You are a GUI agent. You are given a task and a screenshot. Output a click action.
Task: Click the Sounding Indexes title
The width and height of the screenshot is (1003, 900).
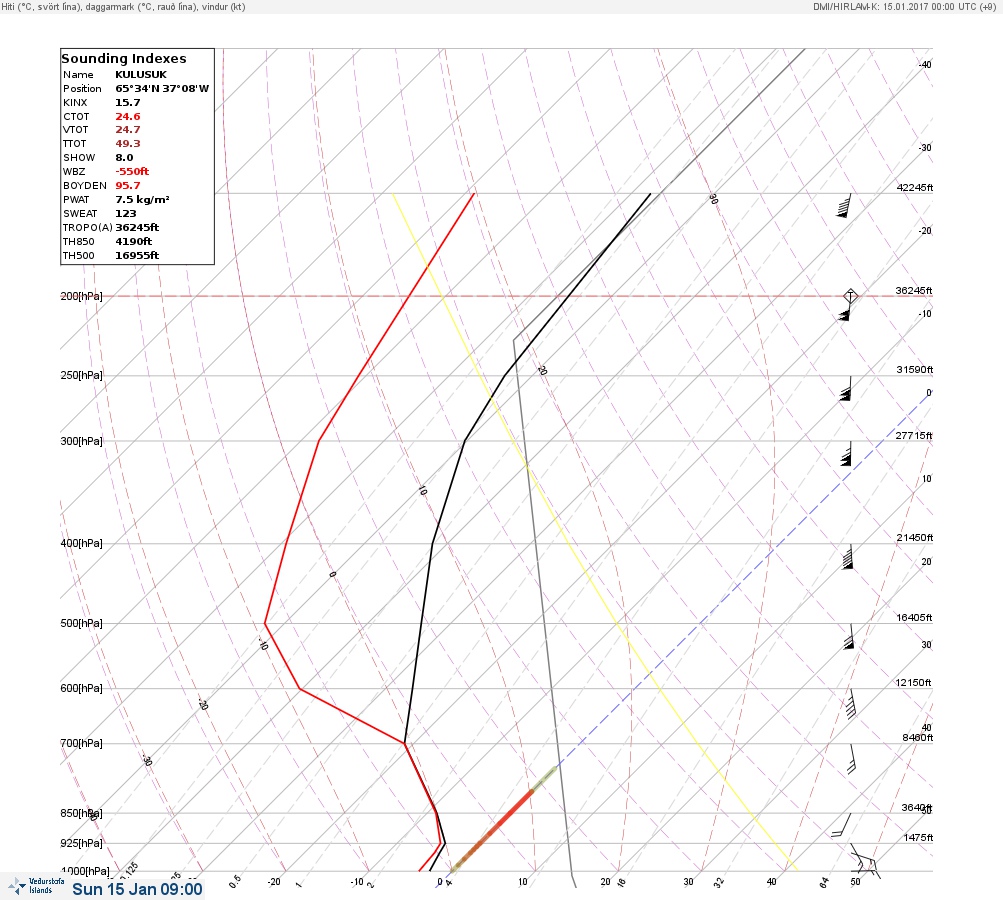pyautogui.click(x=123, y=58)
